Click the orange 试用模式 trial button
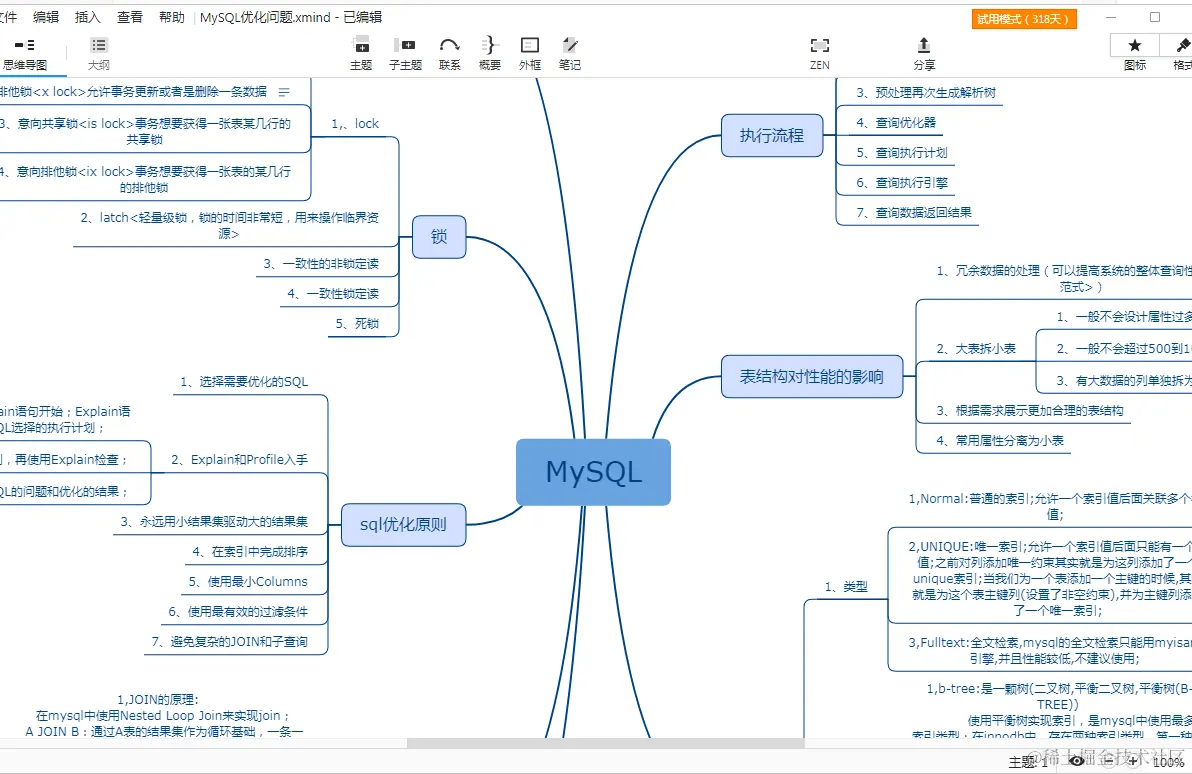Image resolution: width=1192 pixels, height=774 pixels. click(x=1023, y=17)
